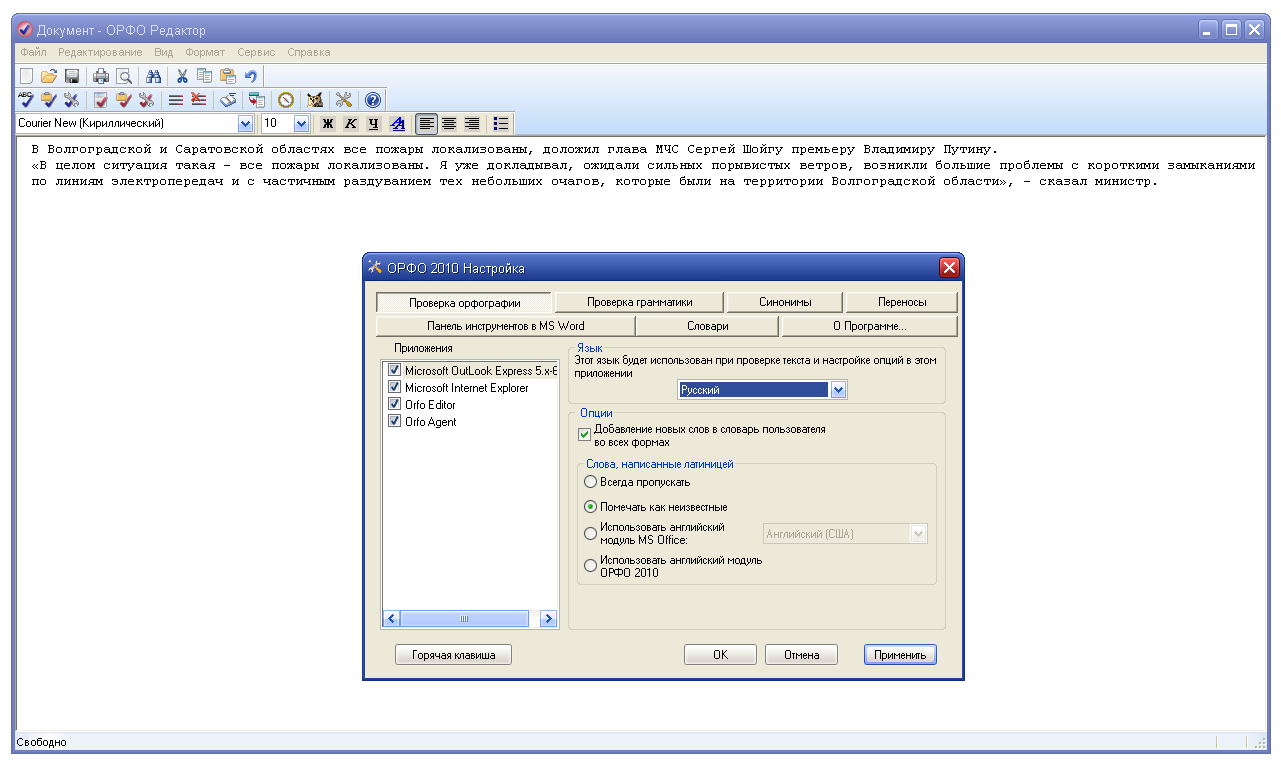This screenshot has width=1281, height=769.
Task: Switch to 'Словари' tab
Action: 708,326
